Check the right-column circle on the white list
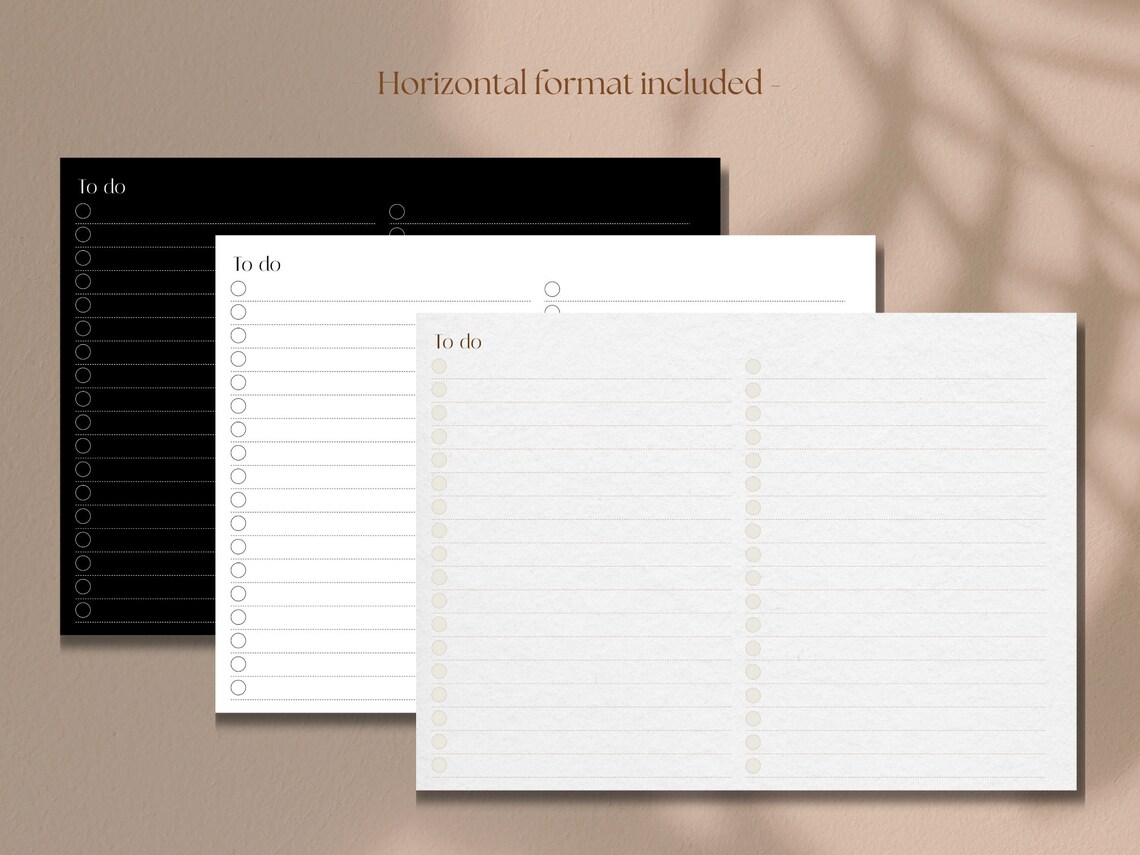The height and width of the screenshot is (855, 1140). click(x=550, y=288)
